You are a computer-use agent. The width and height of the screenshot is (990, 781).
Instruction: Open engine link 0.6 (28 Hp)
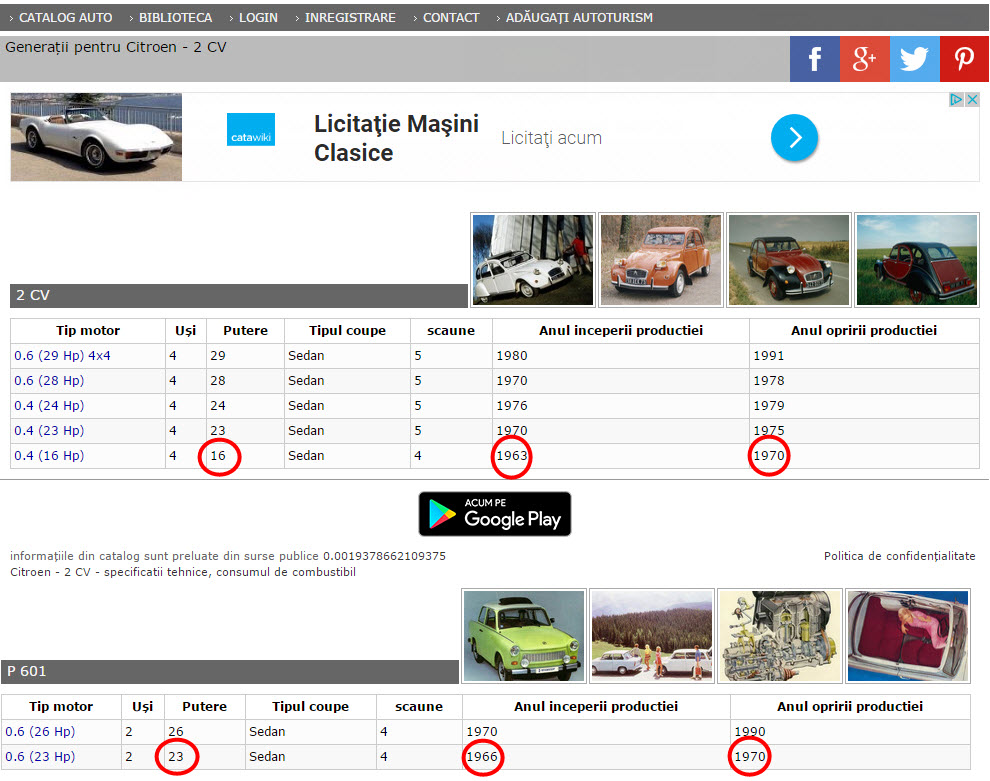tap(49, 381)
